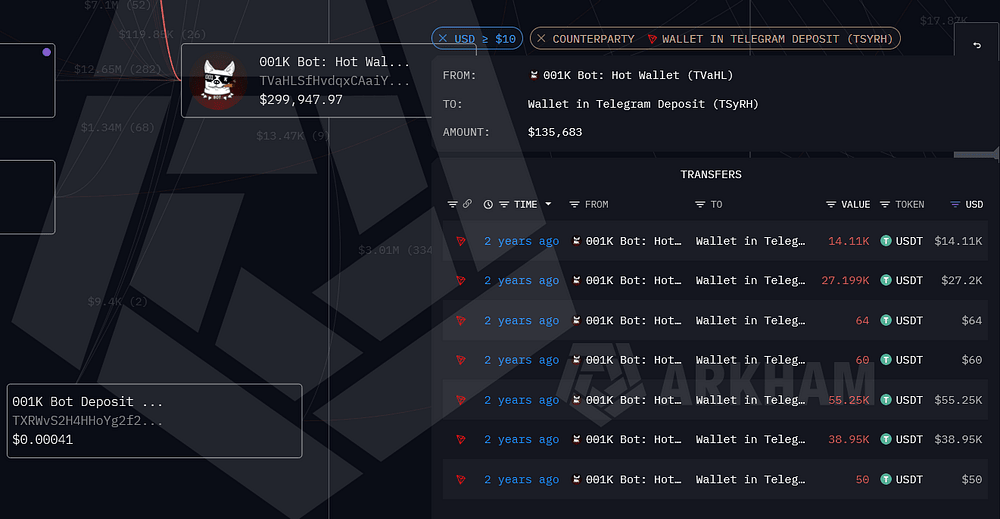Toggle the TIME sort arrow

pos(548,205)
